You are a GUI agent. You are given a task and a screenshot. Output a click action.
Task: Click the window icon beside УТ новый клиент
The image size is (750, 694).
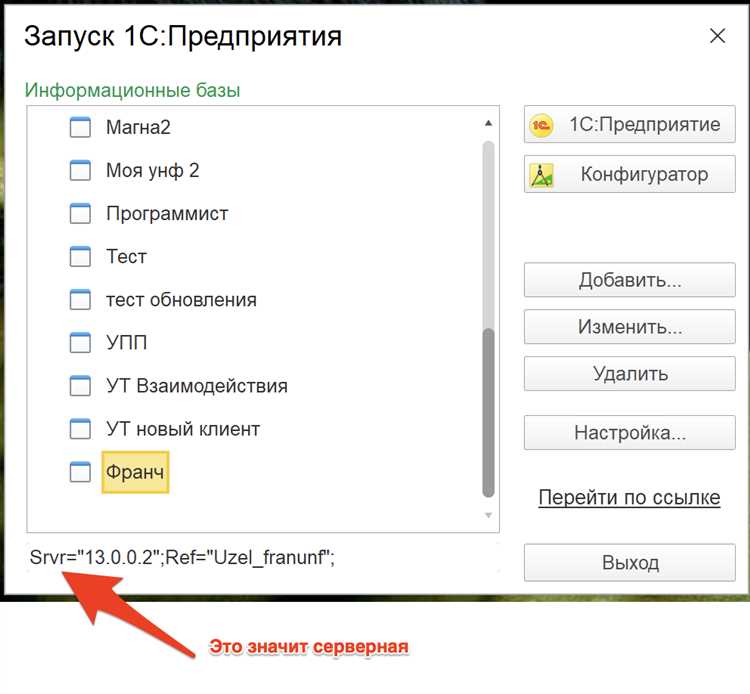[x=80, y=429]
